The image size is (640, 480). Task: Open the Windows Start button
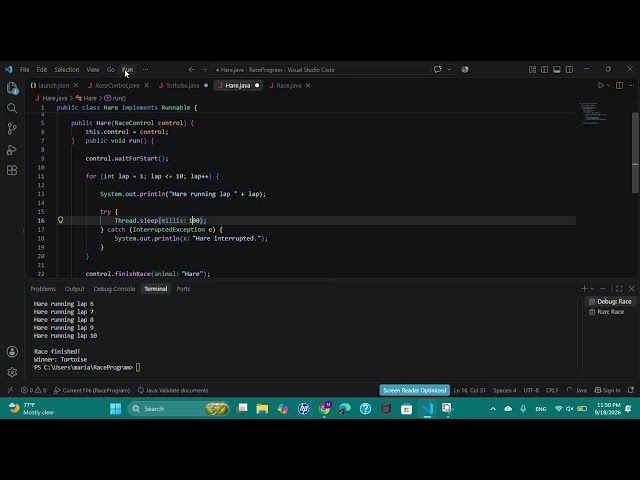click(x=116, y=409)
